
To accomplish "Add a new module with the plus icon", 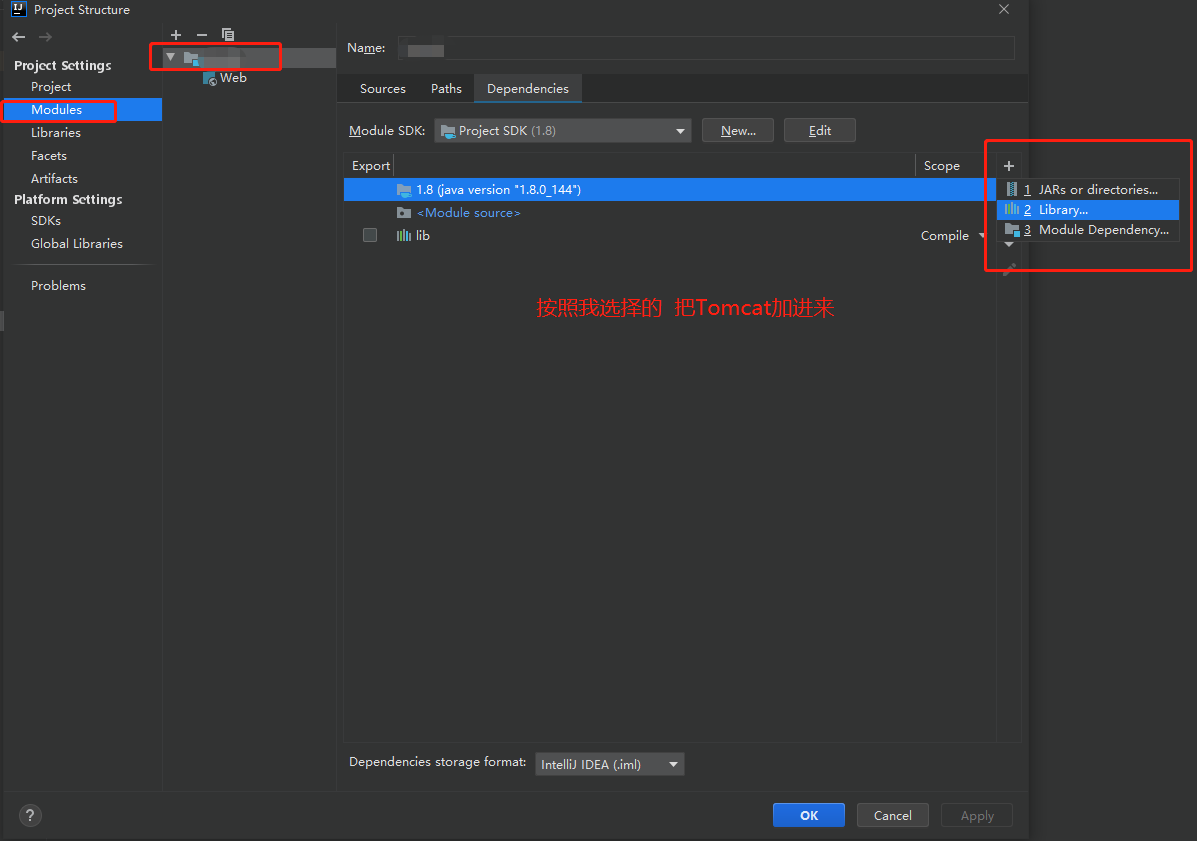I will coord(176,34).
